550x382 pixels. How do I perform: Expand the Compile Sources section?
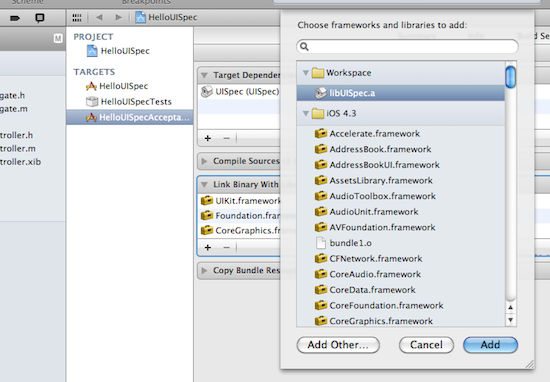(x=204, y=161)
